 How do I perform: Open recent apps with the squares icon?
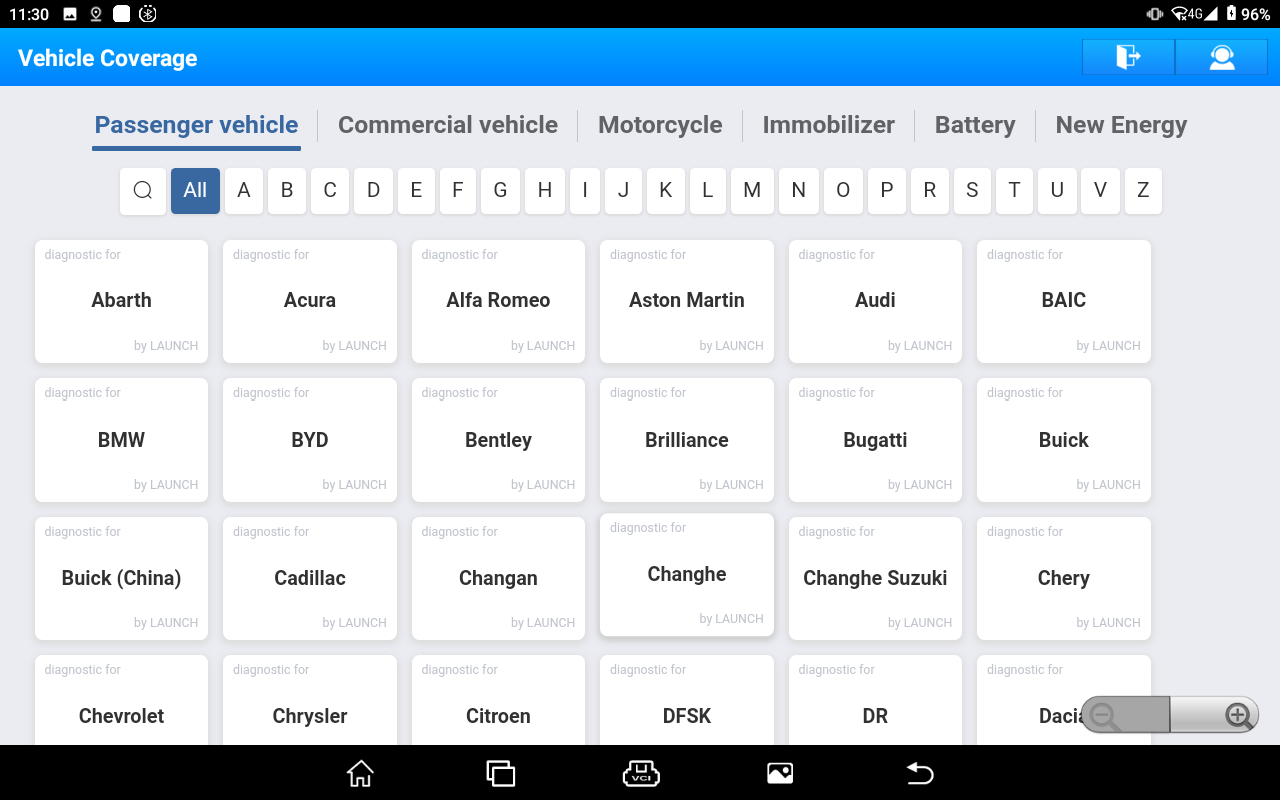click(x=500, y=773)
